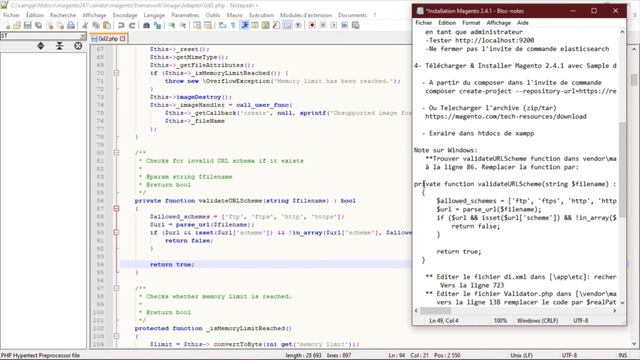
Task: Open the Affichage menu in Bloc-notes
Action: (x=498, y=23)
